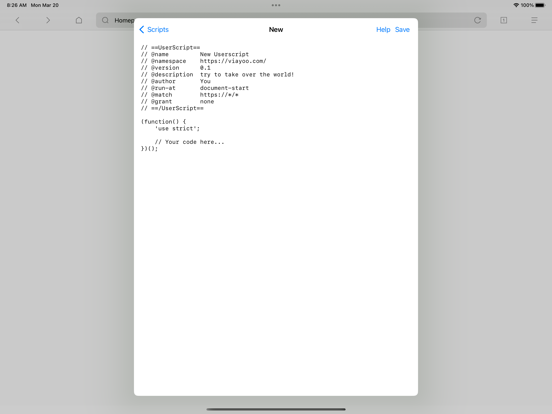Click the address bar field
Screen dimensions: 552x414
291,20
